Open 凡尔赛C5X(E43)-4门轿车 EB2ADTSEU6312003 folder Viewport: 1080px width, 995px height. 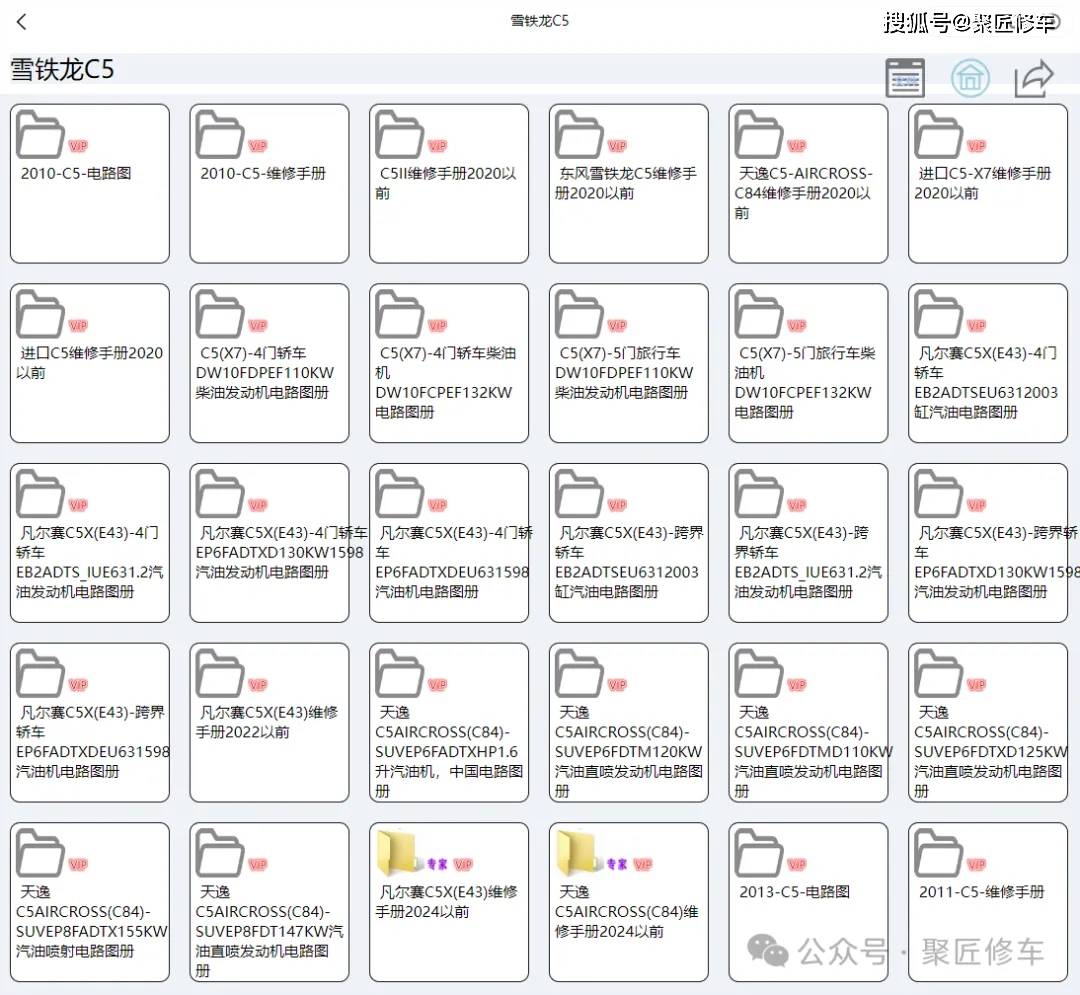[988, 364]
